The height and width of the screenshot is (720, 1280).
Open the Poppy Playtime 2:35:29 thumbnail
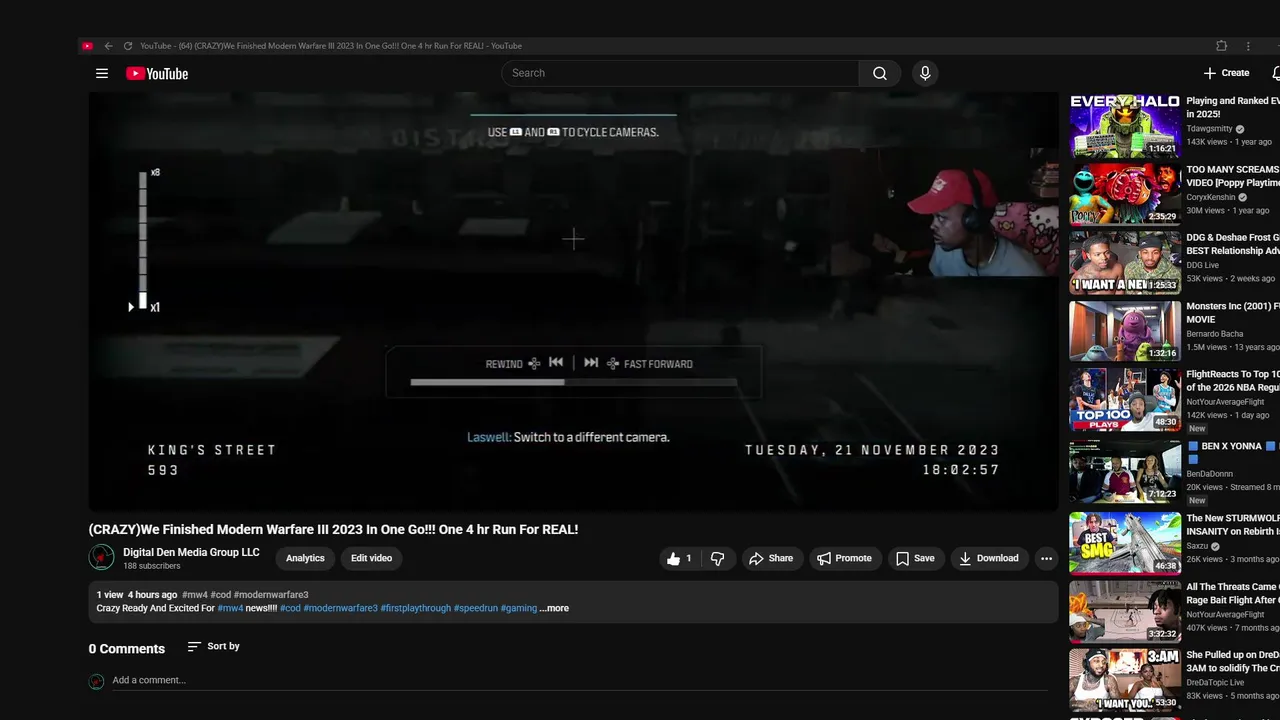point(1125,195)
